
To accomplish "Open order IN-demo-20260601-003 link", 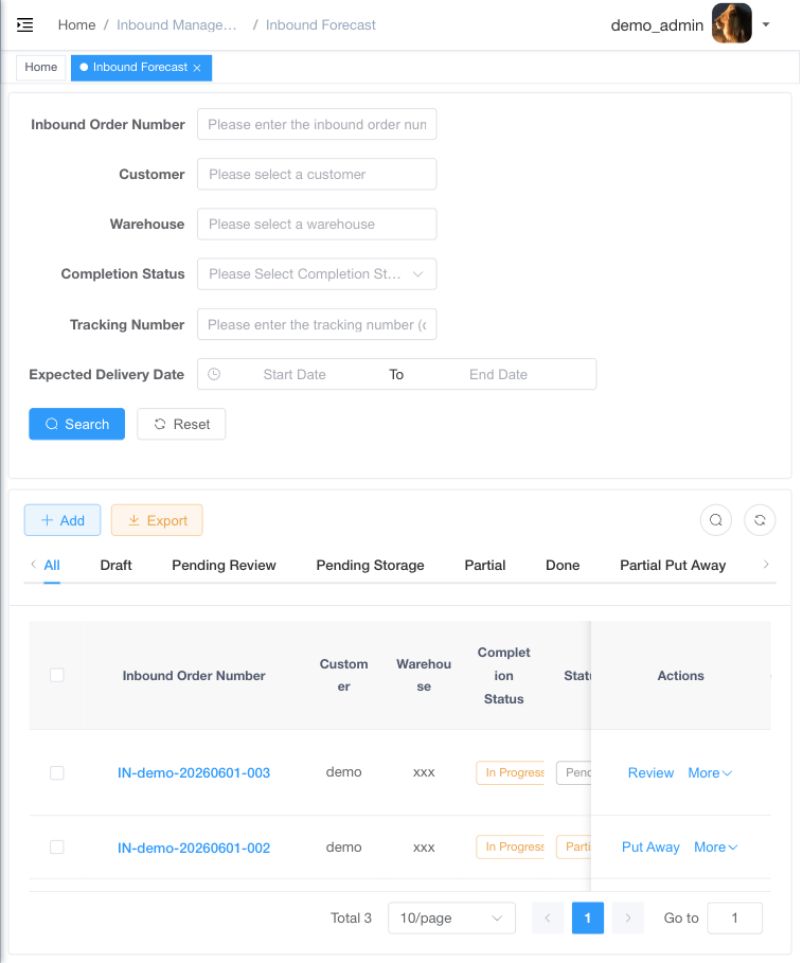I will [193, 773].
